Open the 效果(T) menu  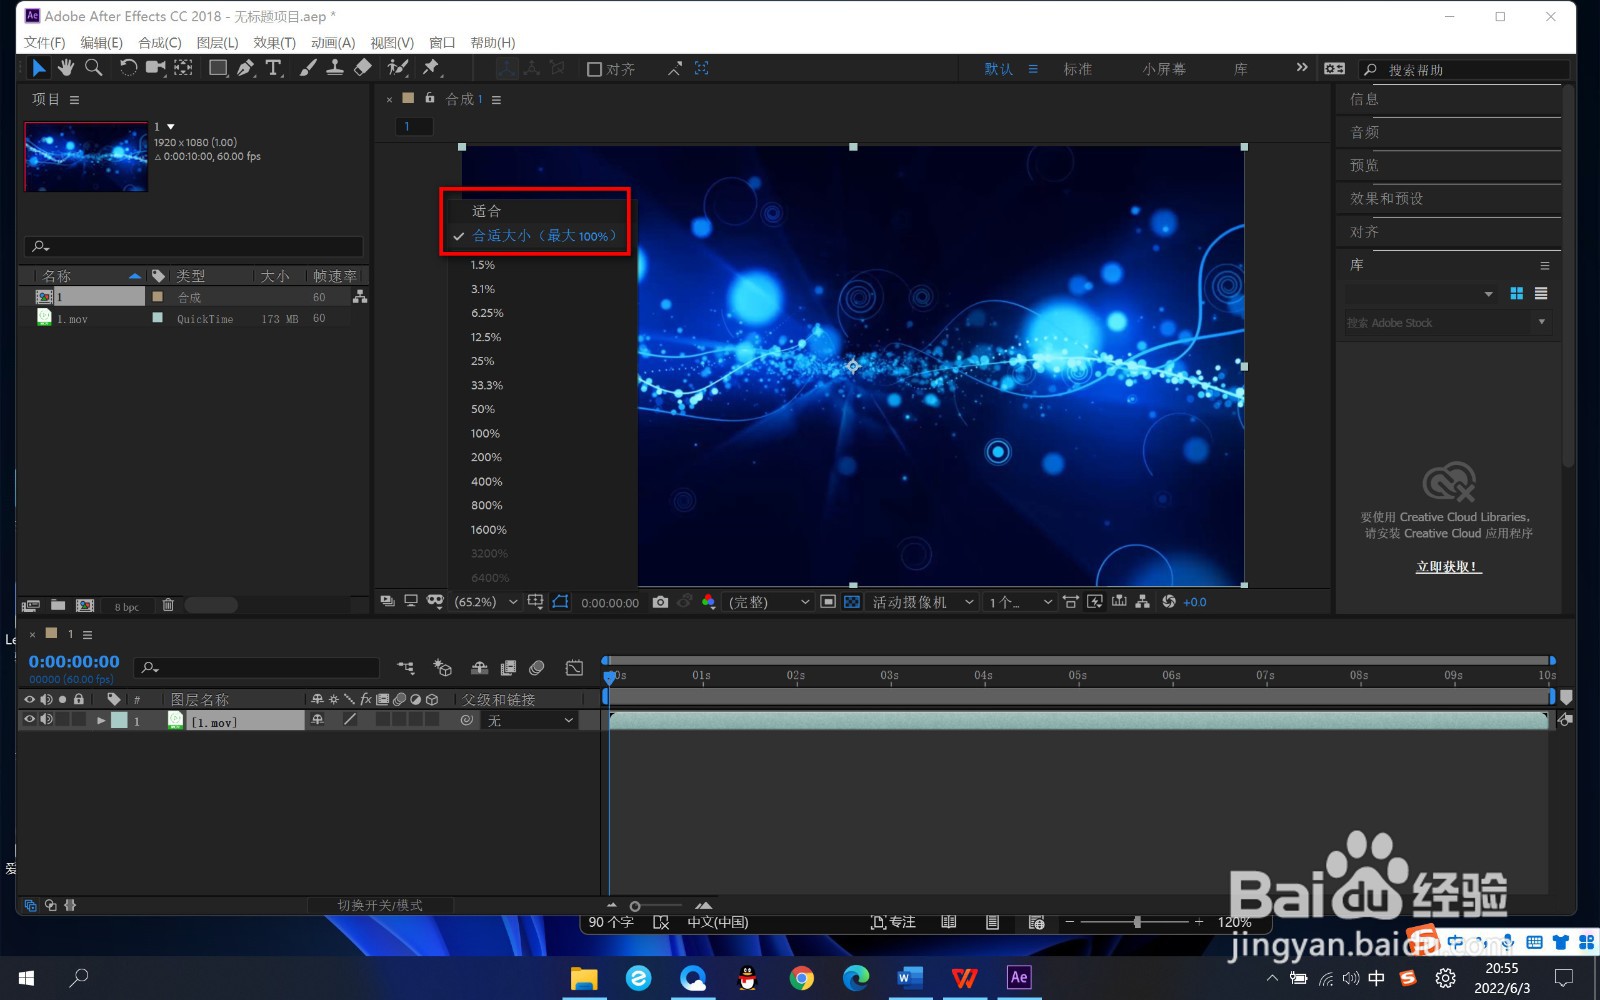coord(274,43)
